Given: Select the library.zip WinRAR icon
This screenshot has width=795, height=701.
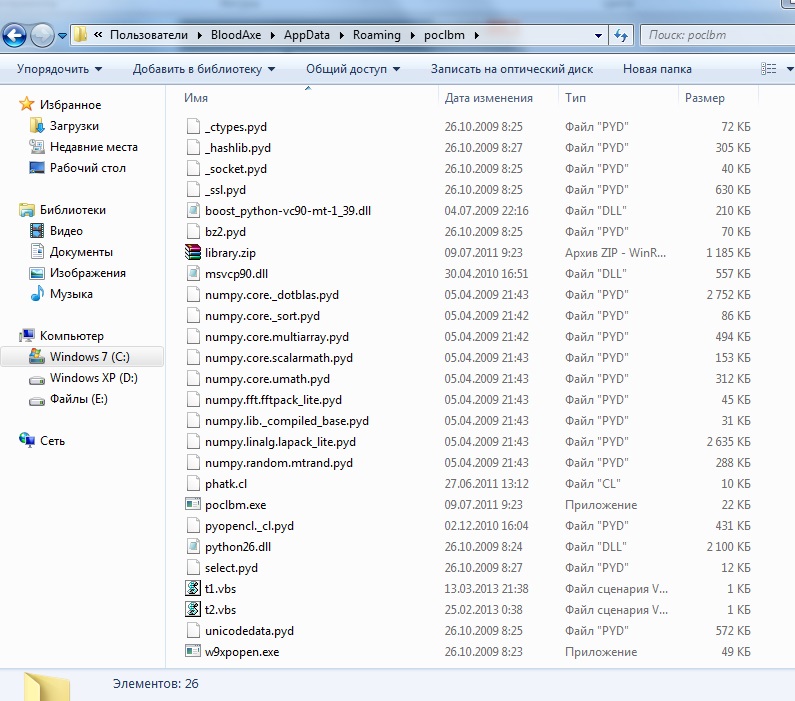Looking at the screenshot, I should point(193,252).
